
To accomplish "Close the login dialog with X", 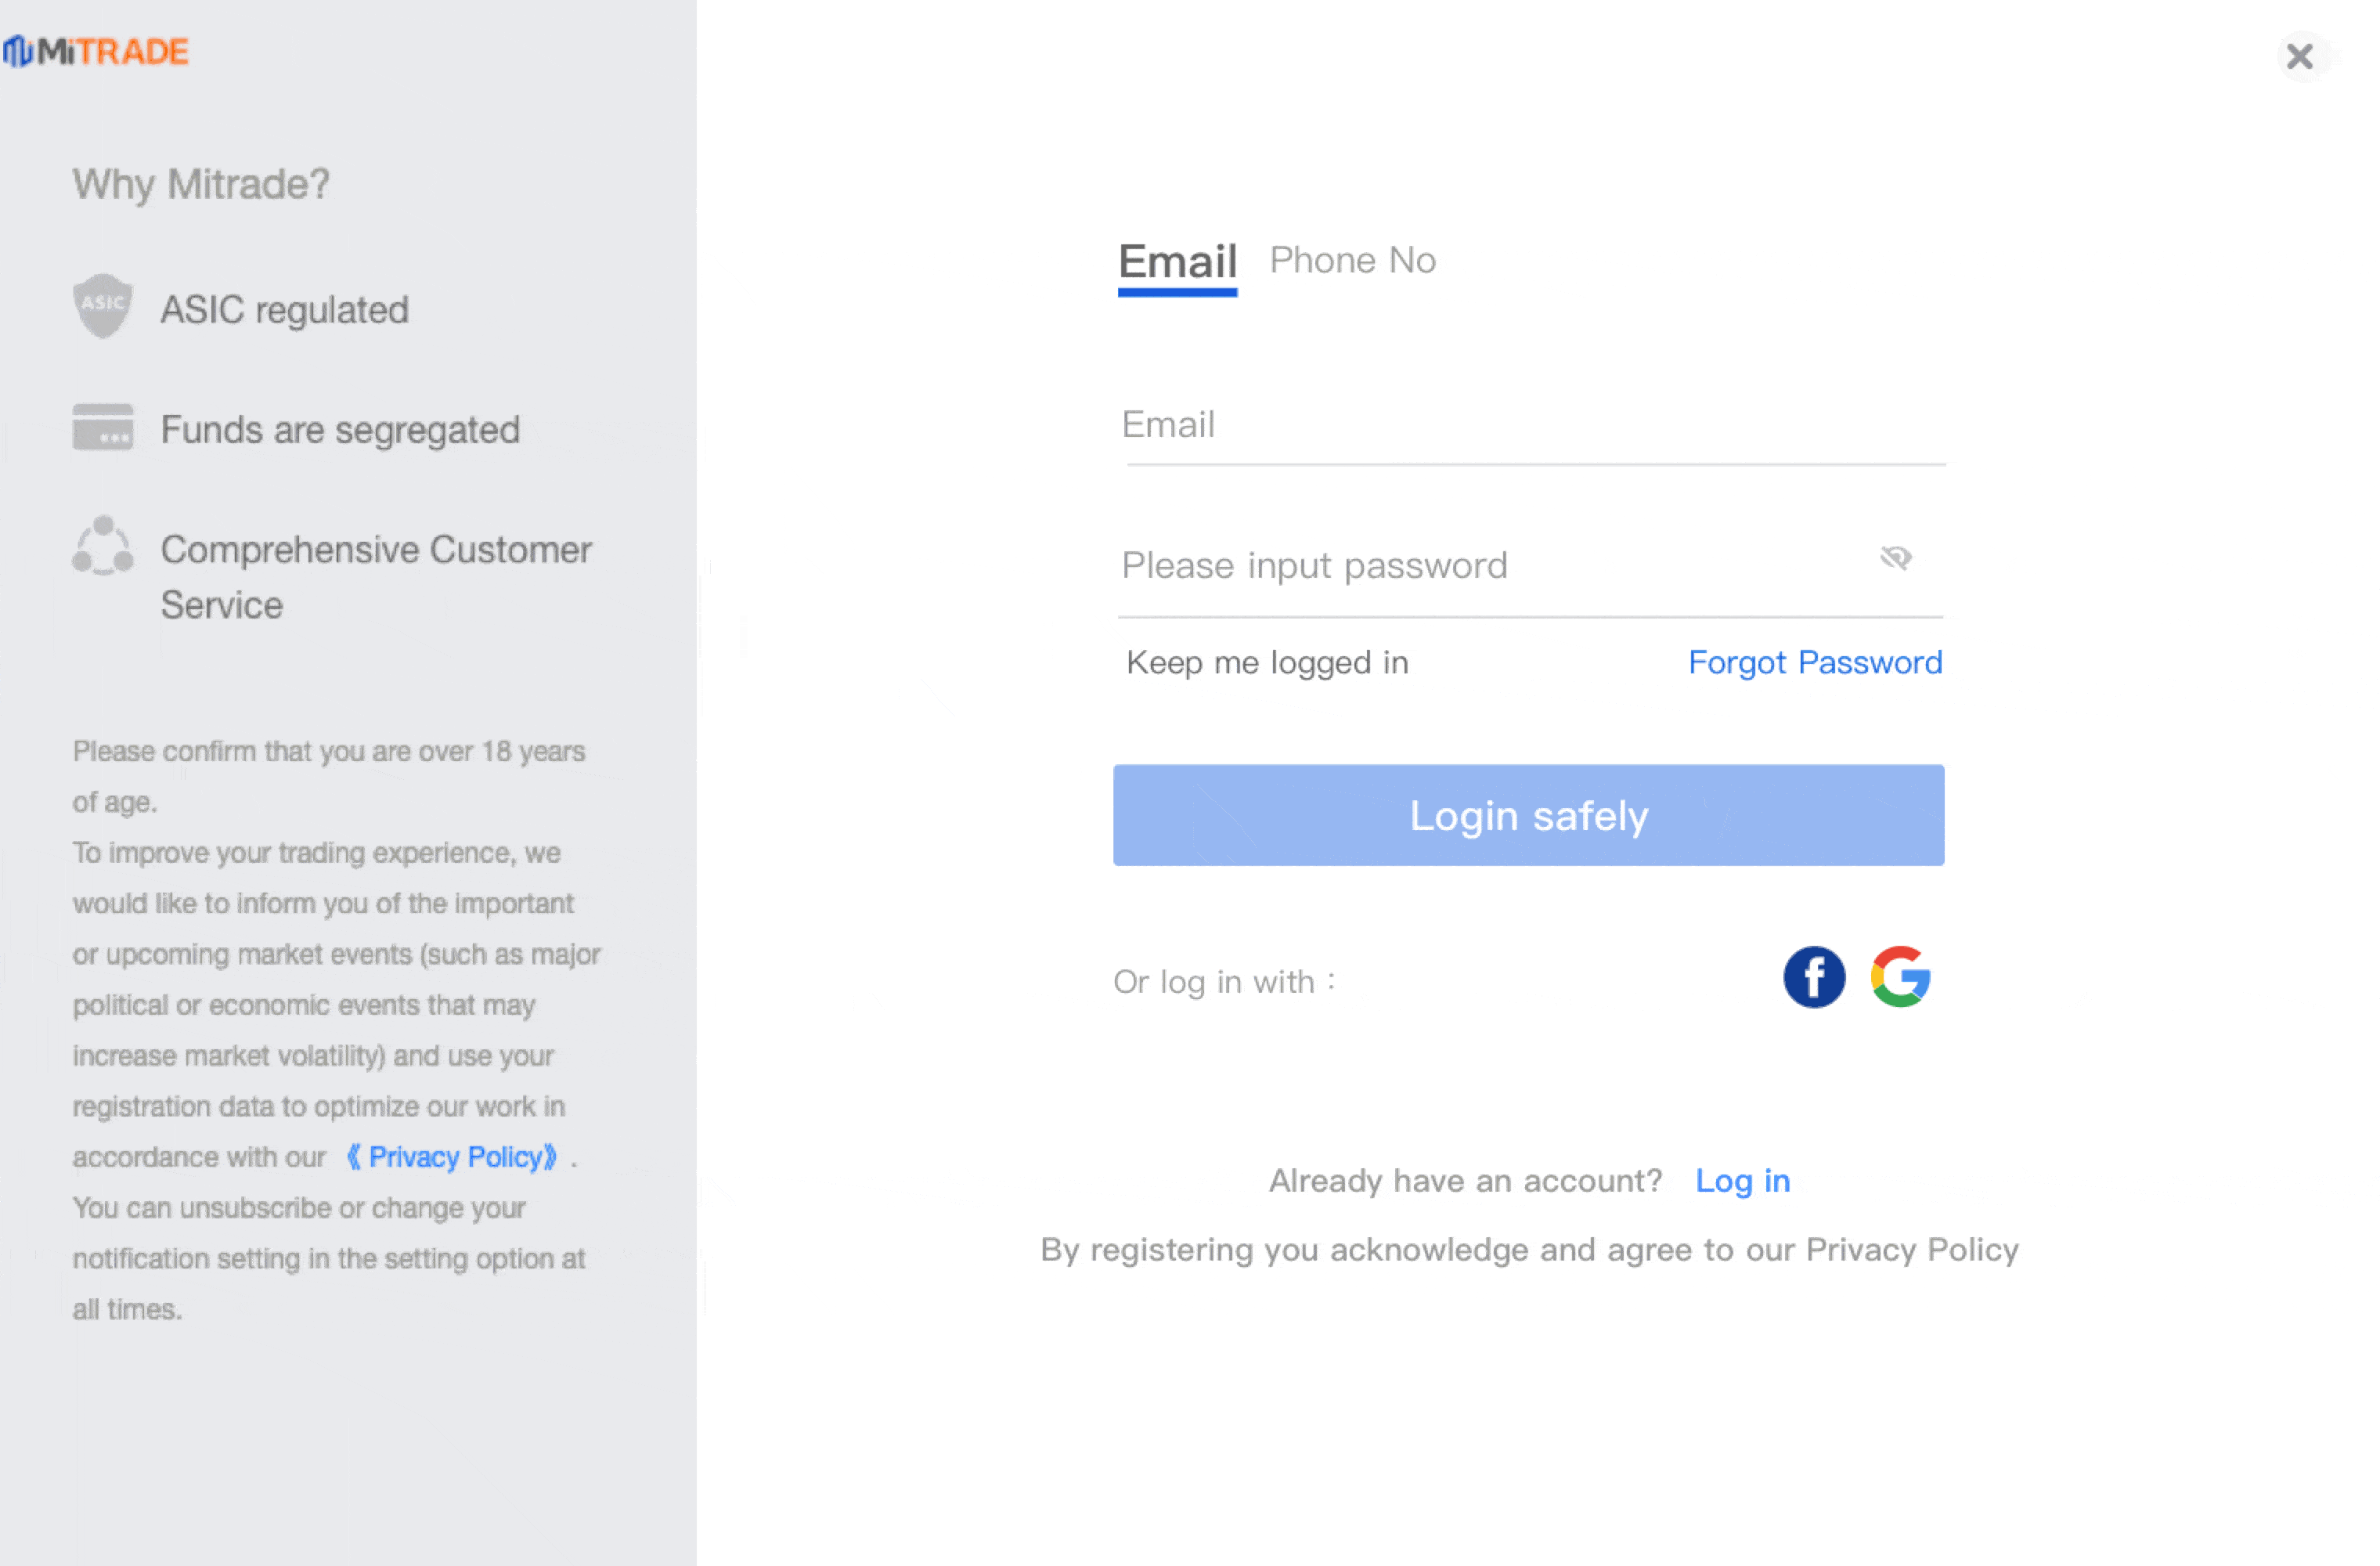I will pos(2299,56).
